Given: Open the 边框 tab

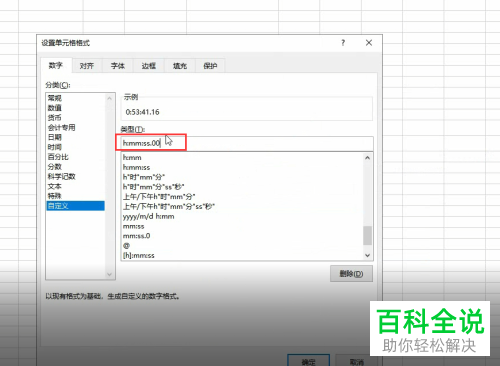Looking at the screenshot, I should click(x=149, y=66).
